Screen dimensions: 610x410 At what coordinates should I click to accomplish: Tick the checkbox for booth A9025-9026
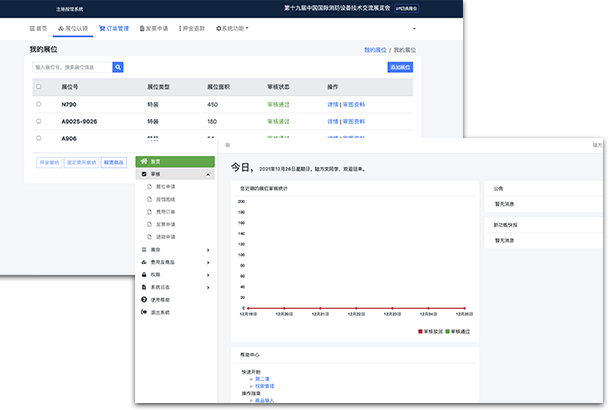point(39,121)
